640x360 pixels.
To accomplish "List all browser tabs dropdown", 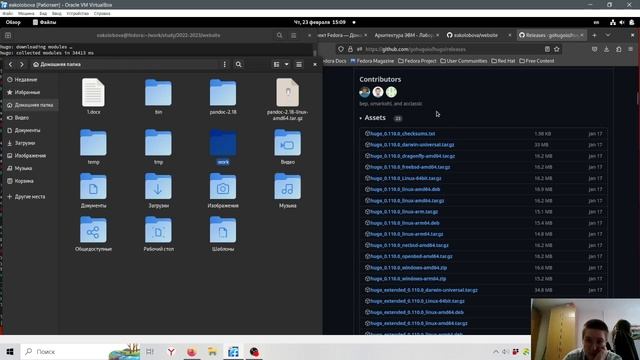I will click(x=608, y=35).
